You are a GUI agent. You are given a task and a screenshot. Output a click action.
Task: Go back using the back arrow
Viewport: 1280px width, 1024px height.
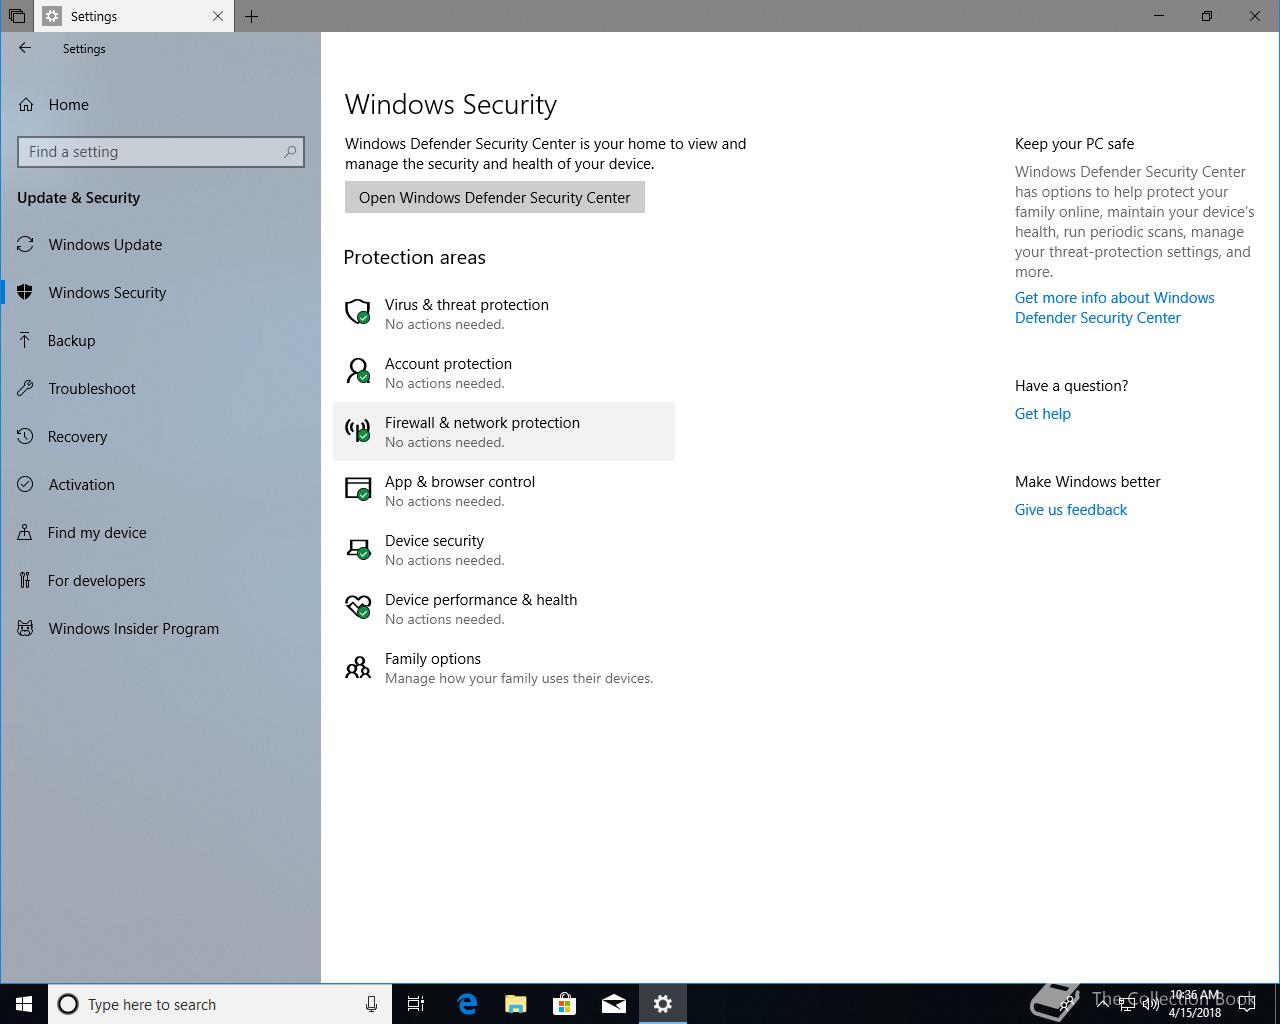pyautogui.click(x=25, y=48)
